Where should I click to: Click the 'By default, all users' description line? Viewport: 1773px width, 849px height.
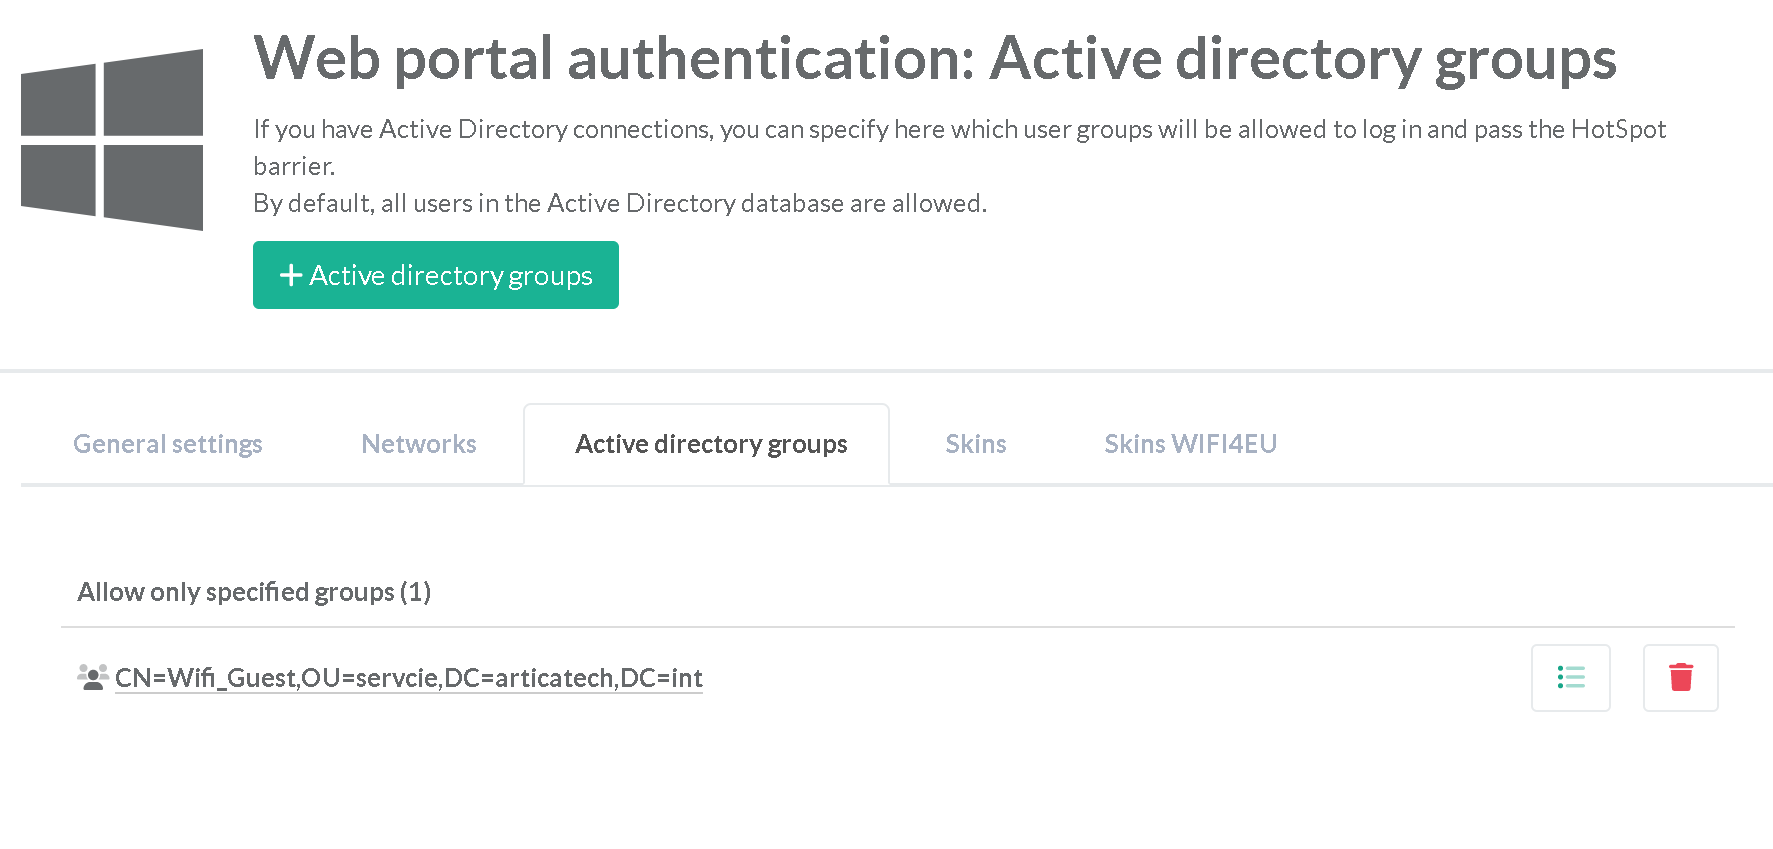[x=620, y=203]
